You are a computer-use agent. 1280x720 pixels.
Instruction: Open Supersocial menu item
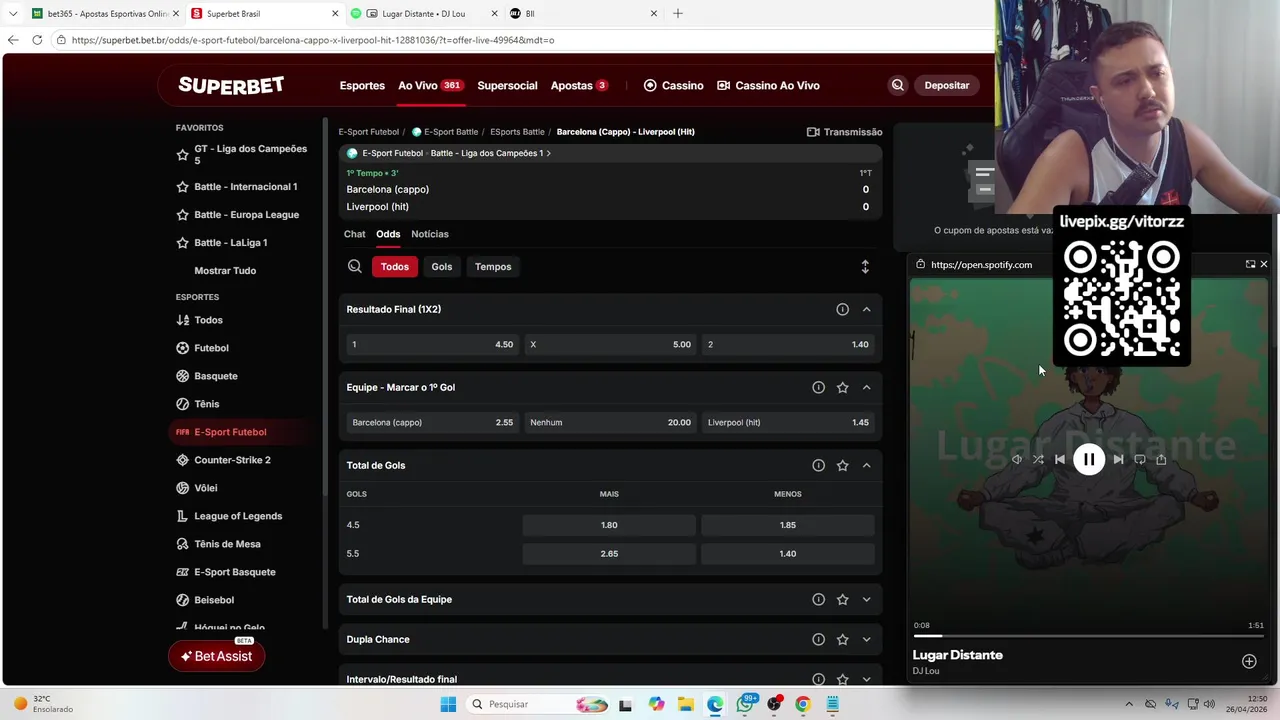507,85
